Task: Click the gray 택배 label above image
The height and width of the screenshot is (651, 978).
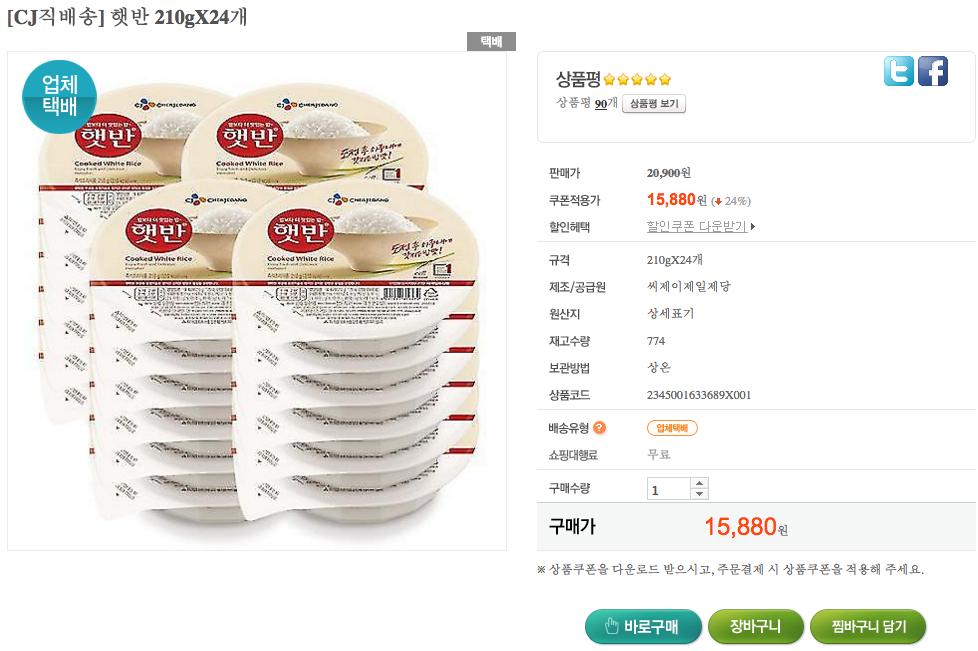Action: 491,42
